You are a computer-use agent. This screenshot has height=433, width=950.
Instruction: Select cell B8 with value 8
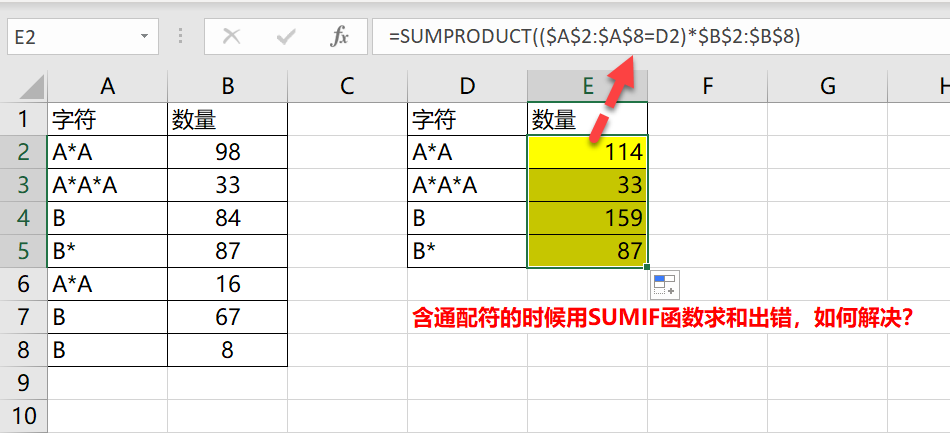[x=227, y=350]
